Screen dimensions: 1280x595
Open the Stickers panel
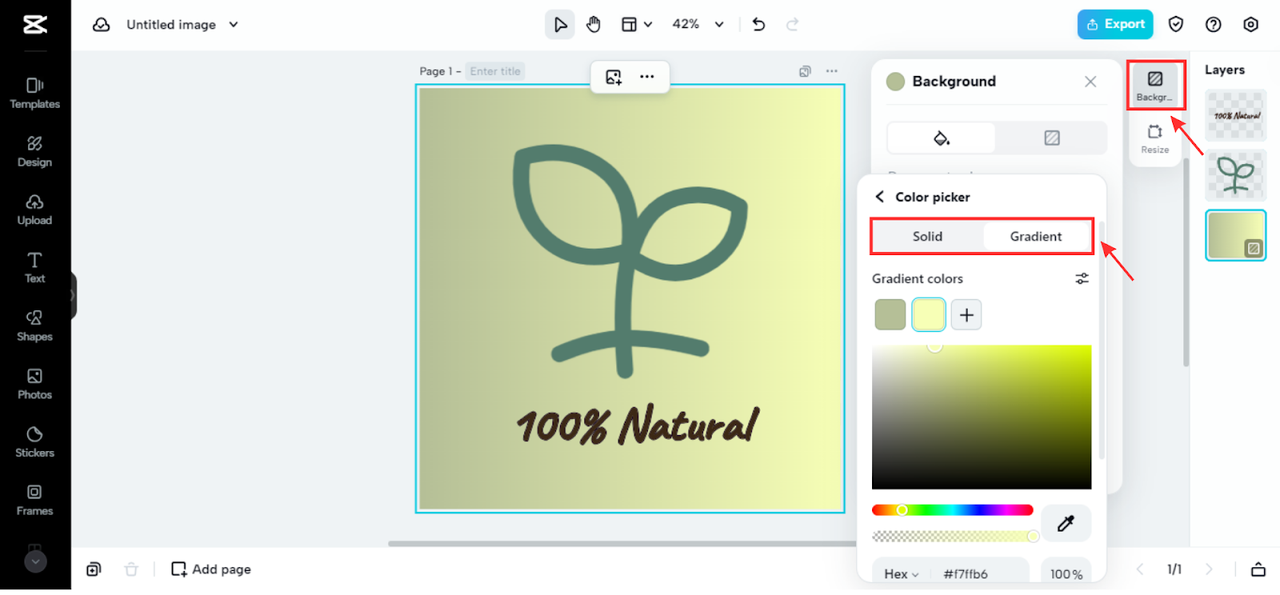(x=35, y=441)
